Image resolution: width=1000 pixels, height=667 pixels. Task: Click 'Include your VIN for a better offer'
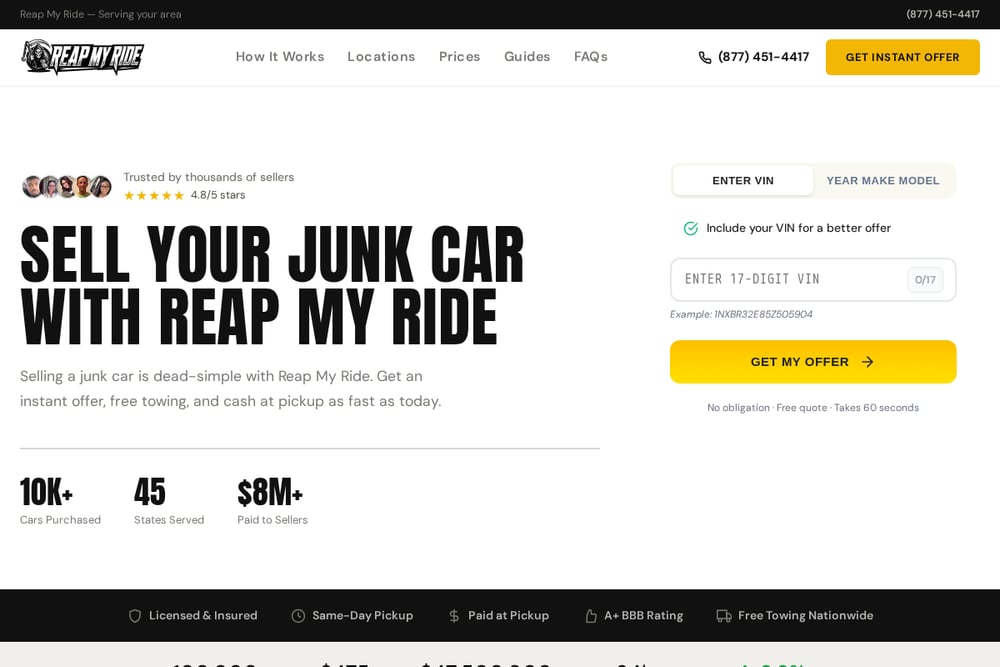[798, 228]
